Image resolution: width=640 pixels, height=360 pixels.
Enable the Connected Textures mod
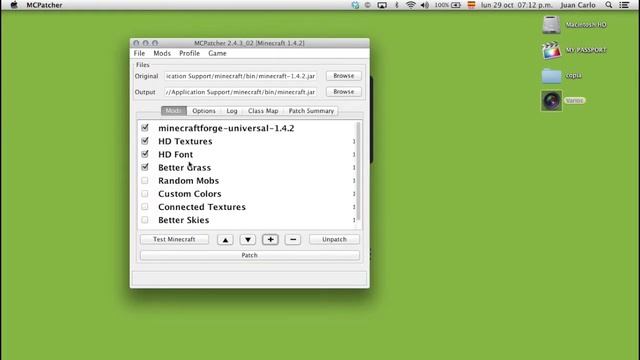(145, 207)
